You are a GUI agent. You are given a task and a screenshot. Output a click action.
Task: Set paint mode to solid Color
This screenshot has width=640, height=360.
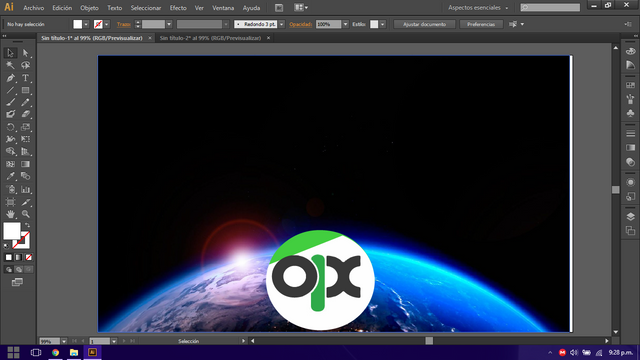tap(9, 257)
